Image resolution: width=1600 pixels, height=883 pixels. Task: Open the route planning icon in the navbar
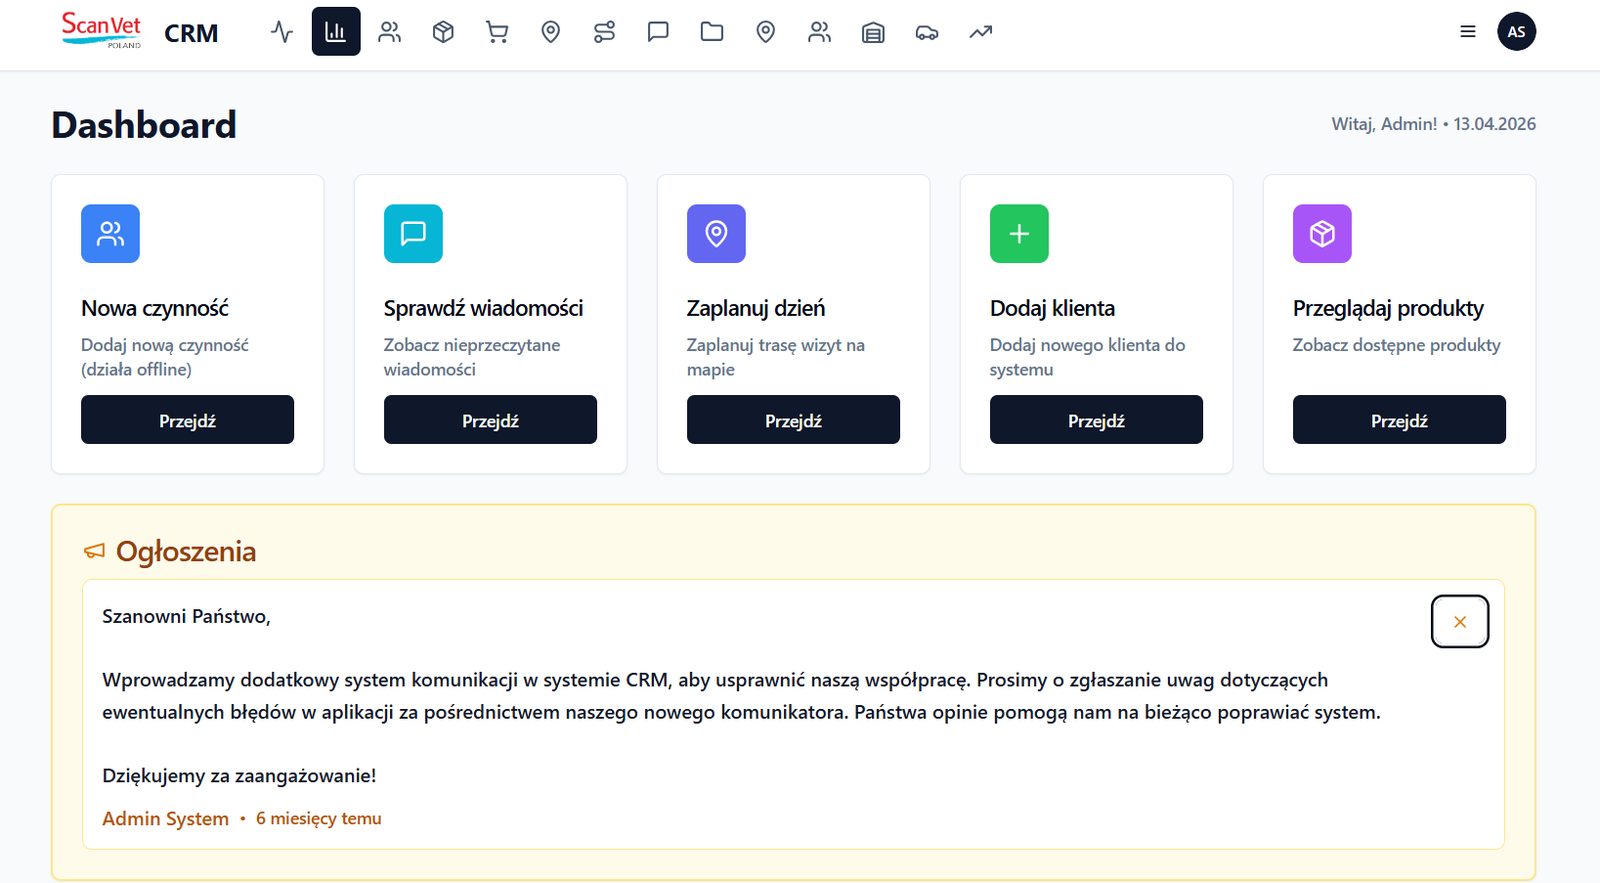[x=605, y=32]
